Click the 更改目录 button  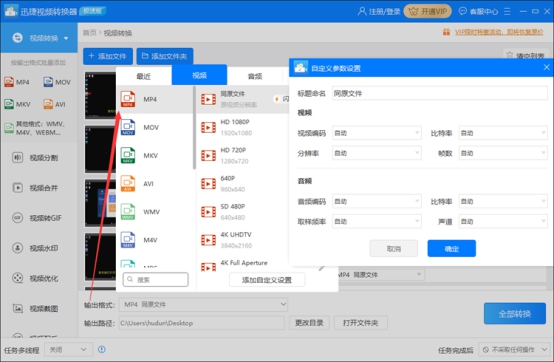[x=309, y=323]
